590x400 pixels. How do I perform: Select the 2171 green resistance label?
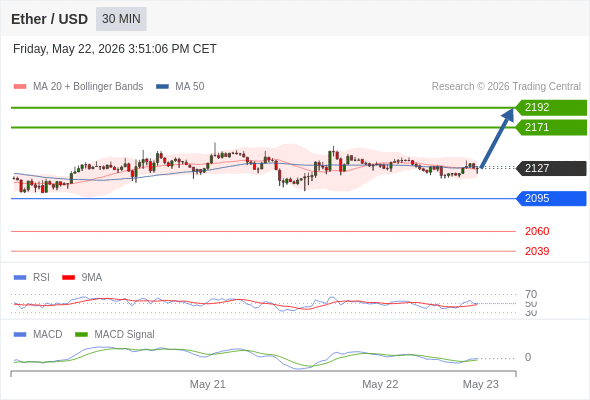click(x=551, y=128)
